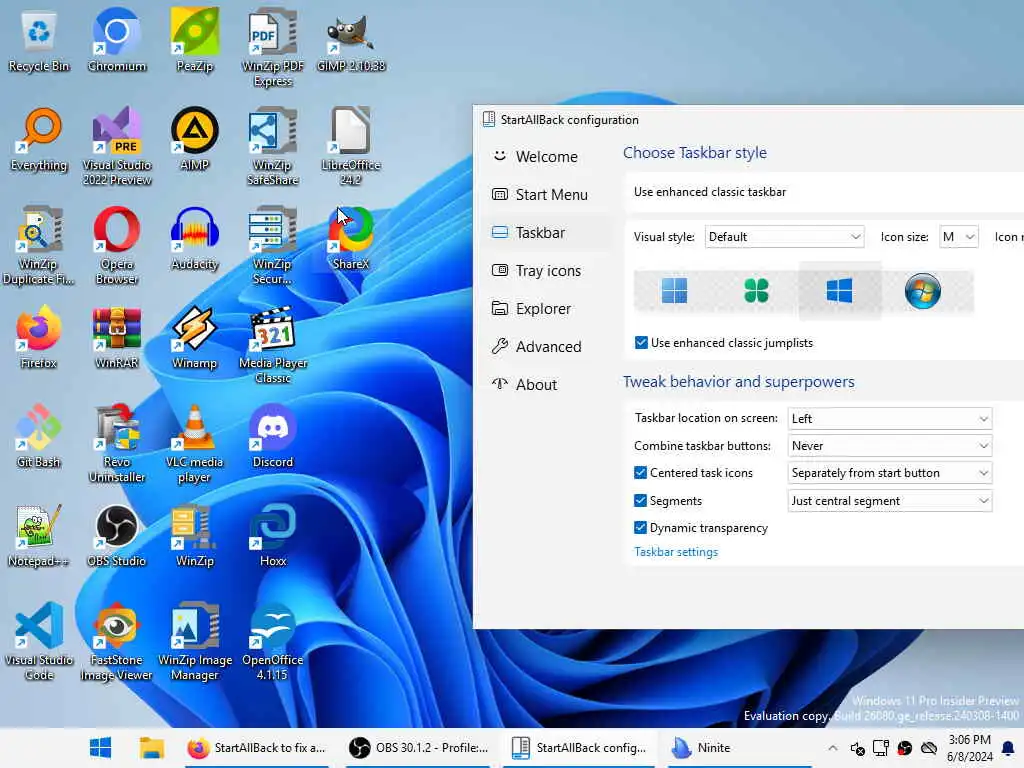Open the Just central segment dropdown
This screenshot has width=1024, height=768.
point(890,501)
